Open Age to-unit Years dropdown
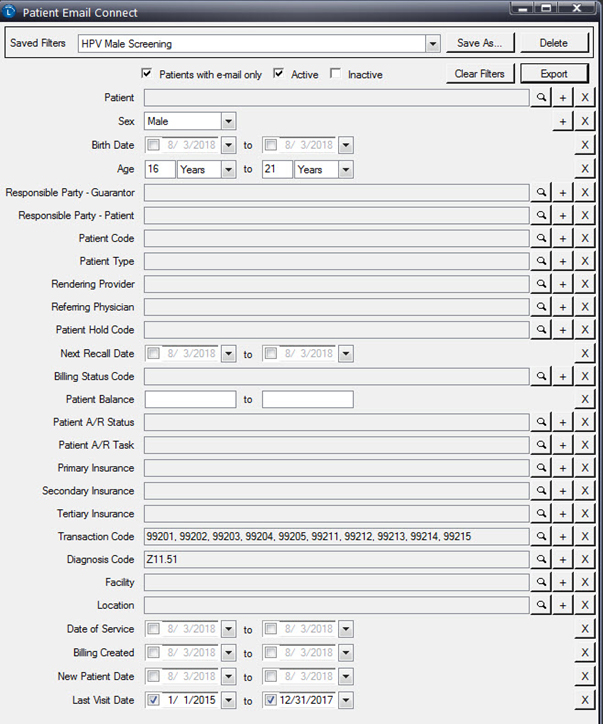 346,169
